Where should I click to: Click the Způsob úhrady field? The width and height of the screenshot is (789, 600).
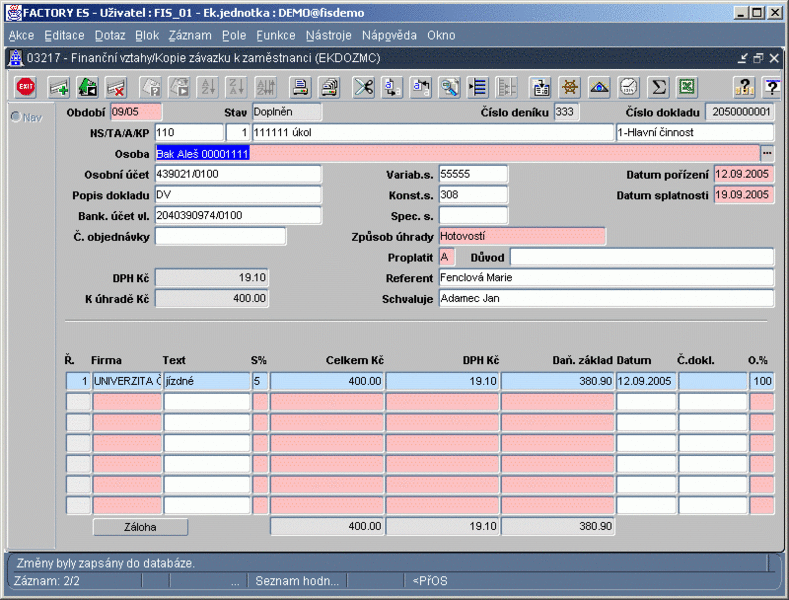(x=522, y=236)
